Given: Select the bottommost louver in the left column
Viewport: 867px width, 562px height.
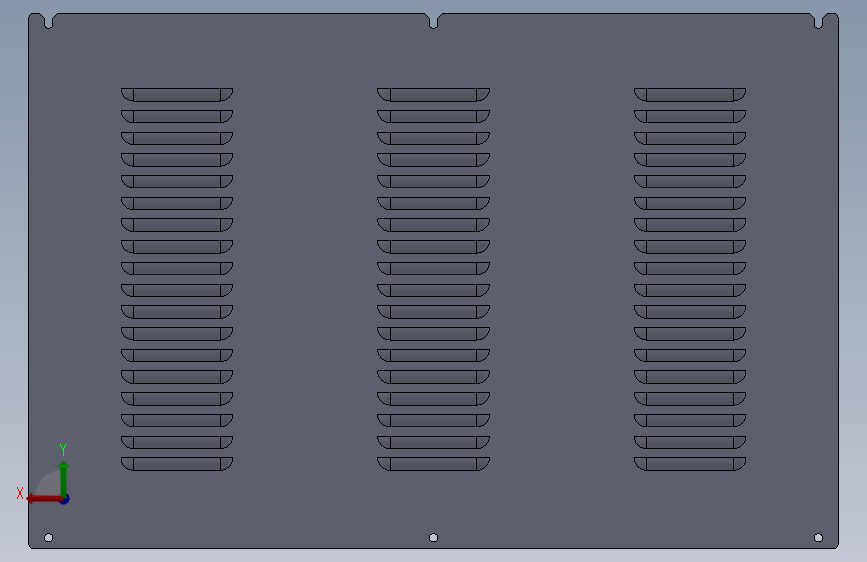Looking at the screenshot, I should point(177,464).
